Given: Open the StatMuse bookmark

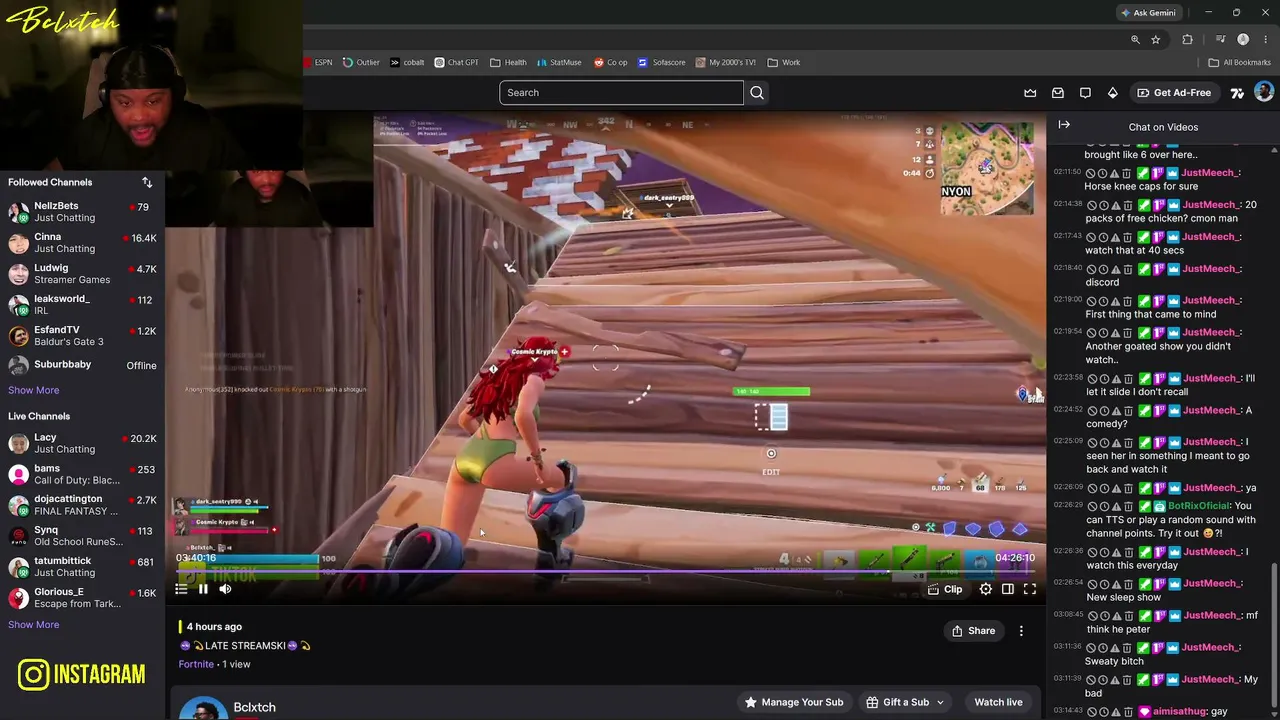Looking at the screenshot, I should 559,62.
